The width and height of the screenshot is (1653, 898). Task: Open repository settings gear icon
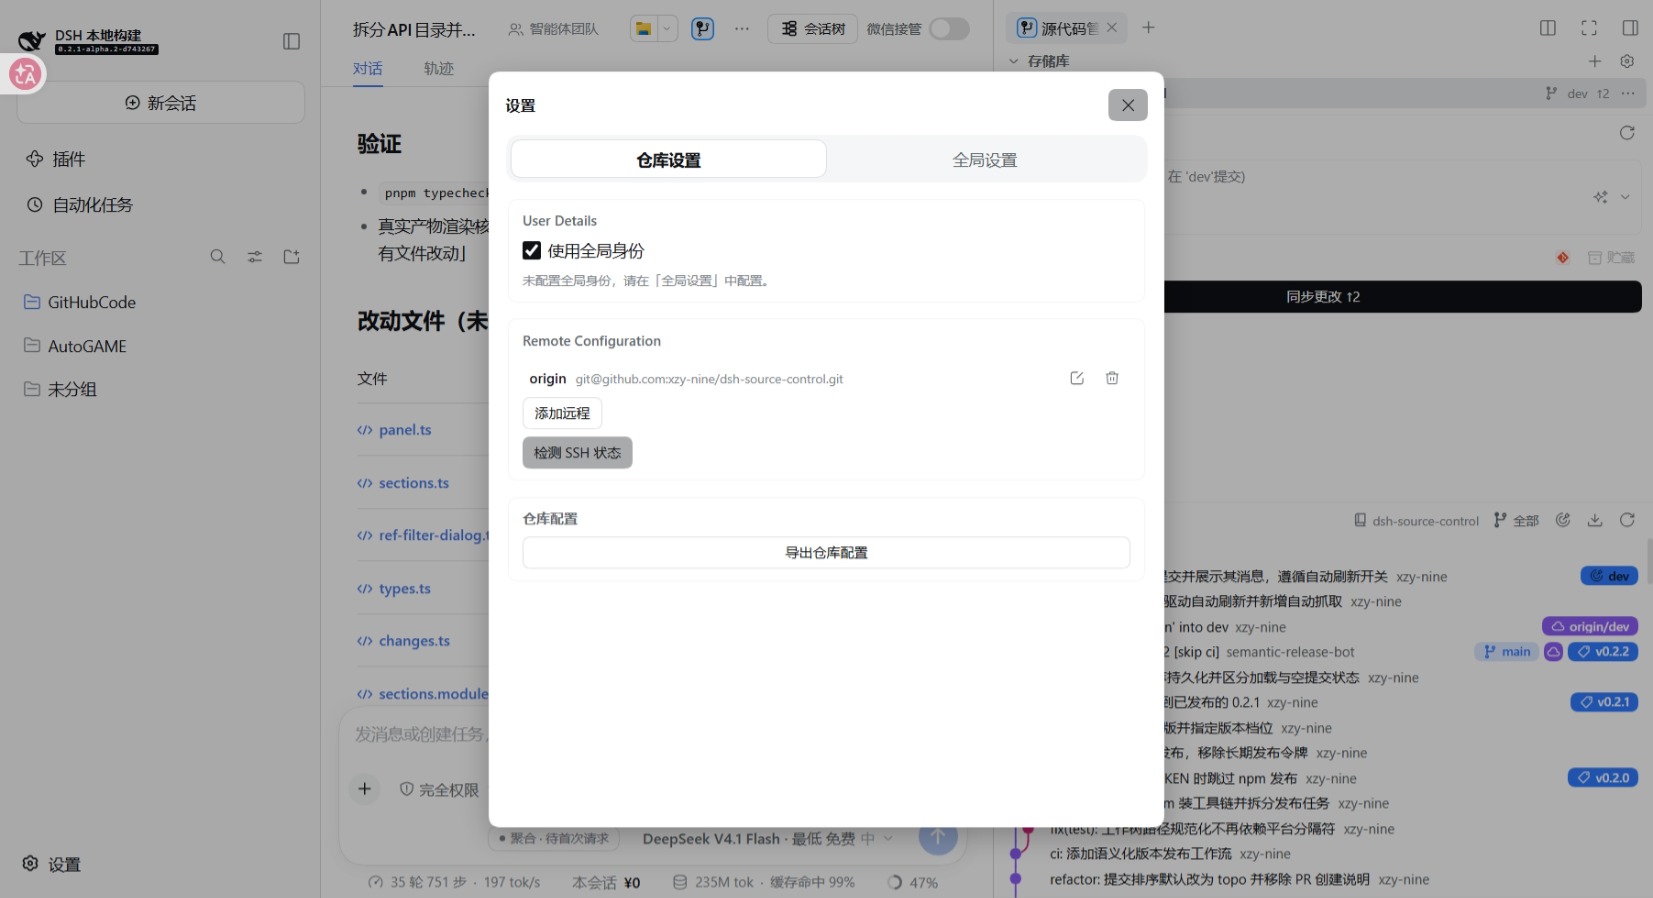pyautogui.click(x=1627, y=61)
